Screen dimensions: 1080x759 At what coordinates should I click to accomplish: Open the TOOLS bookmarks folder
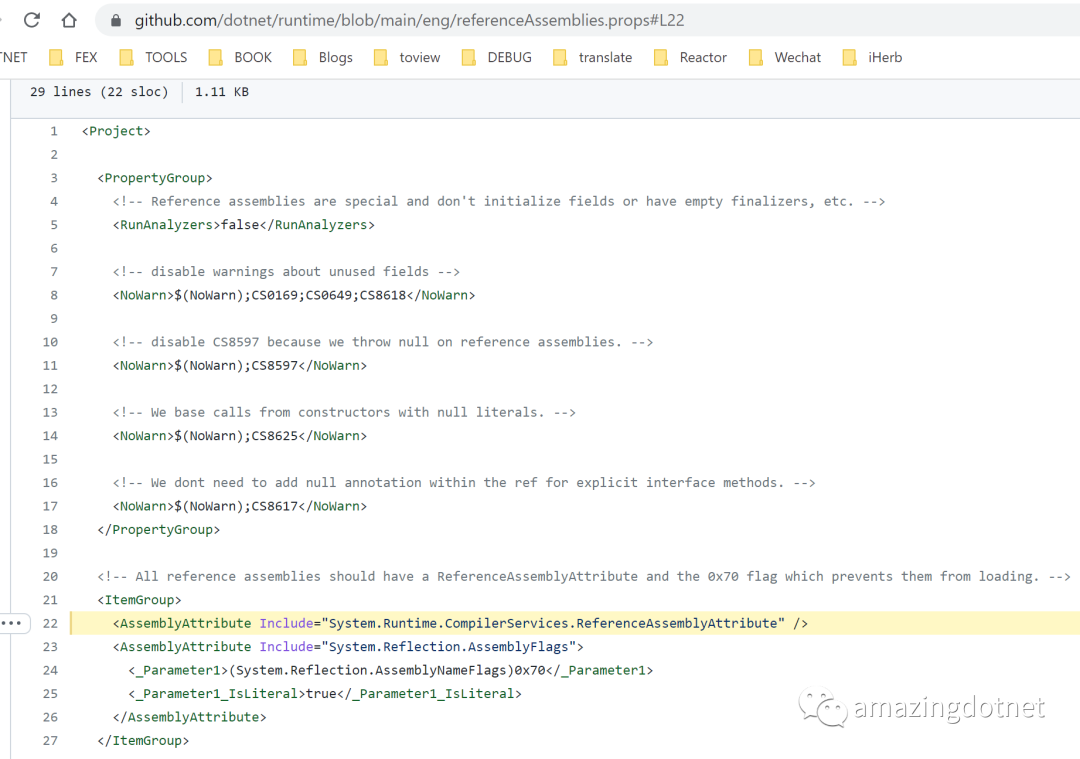(153, 57)
